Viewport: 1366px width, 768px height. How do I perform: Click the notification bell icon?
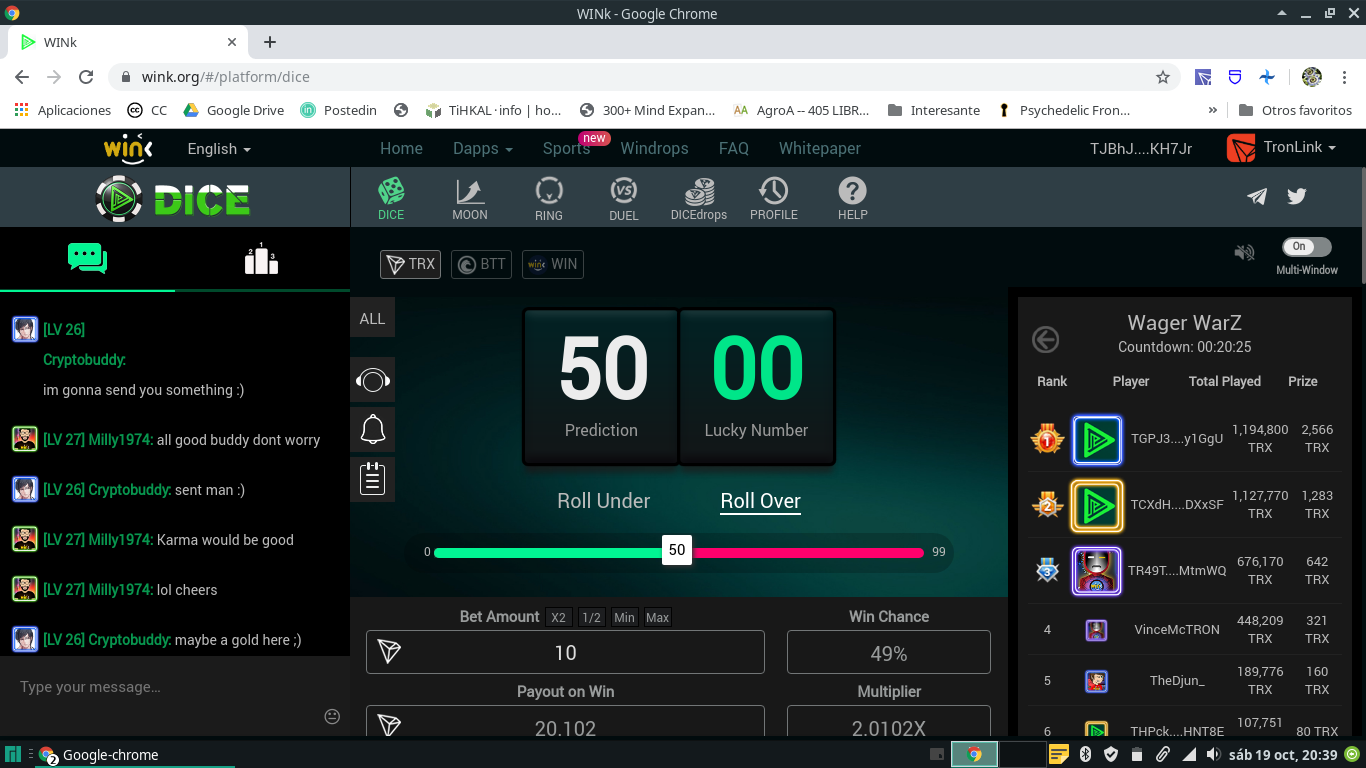pyautogui.click(x=372, y=429)
